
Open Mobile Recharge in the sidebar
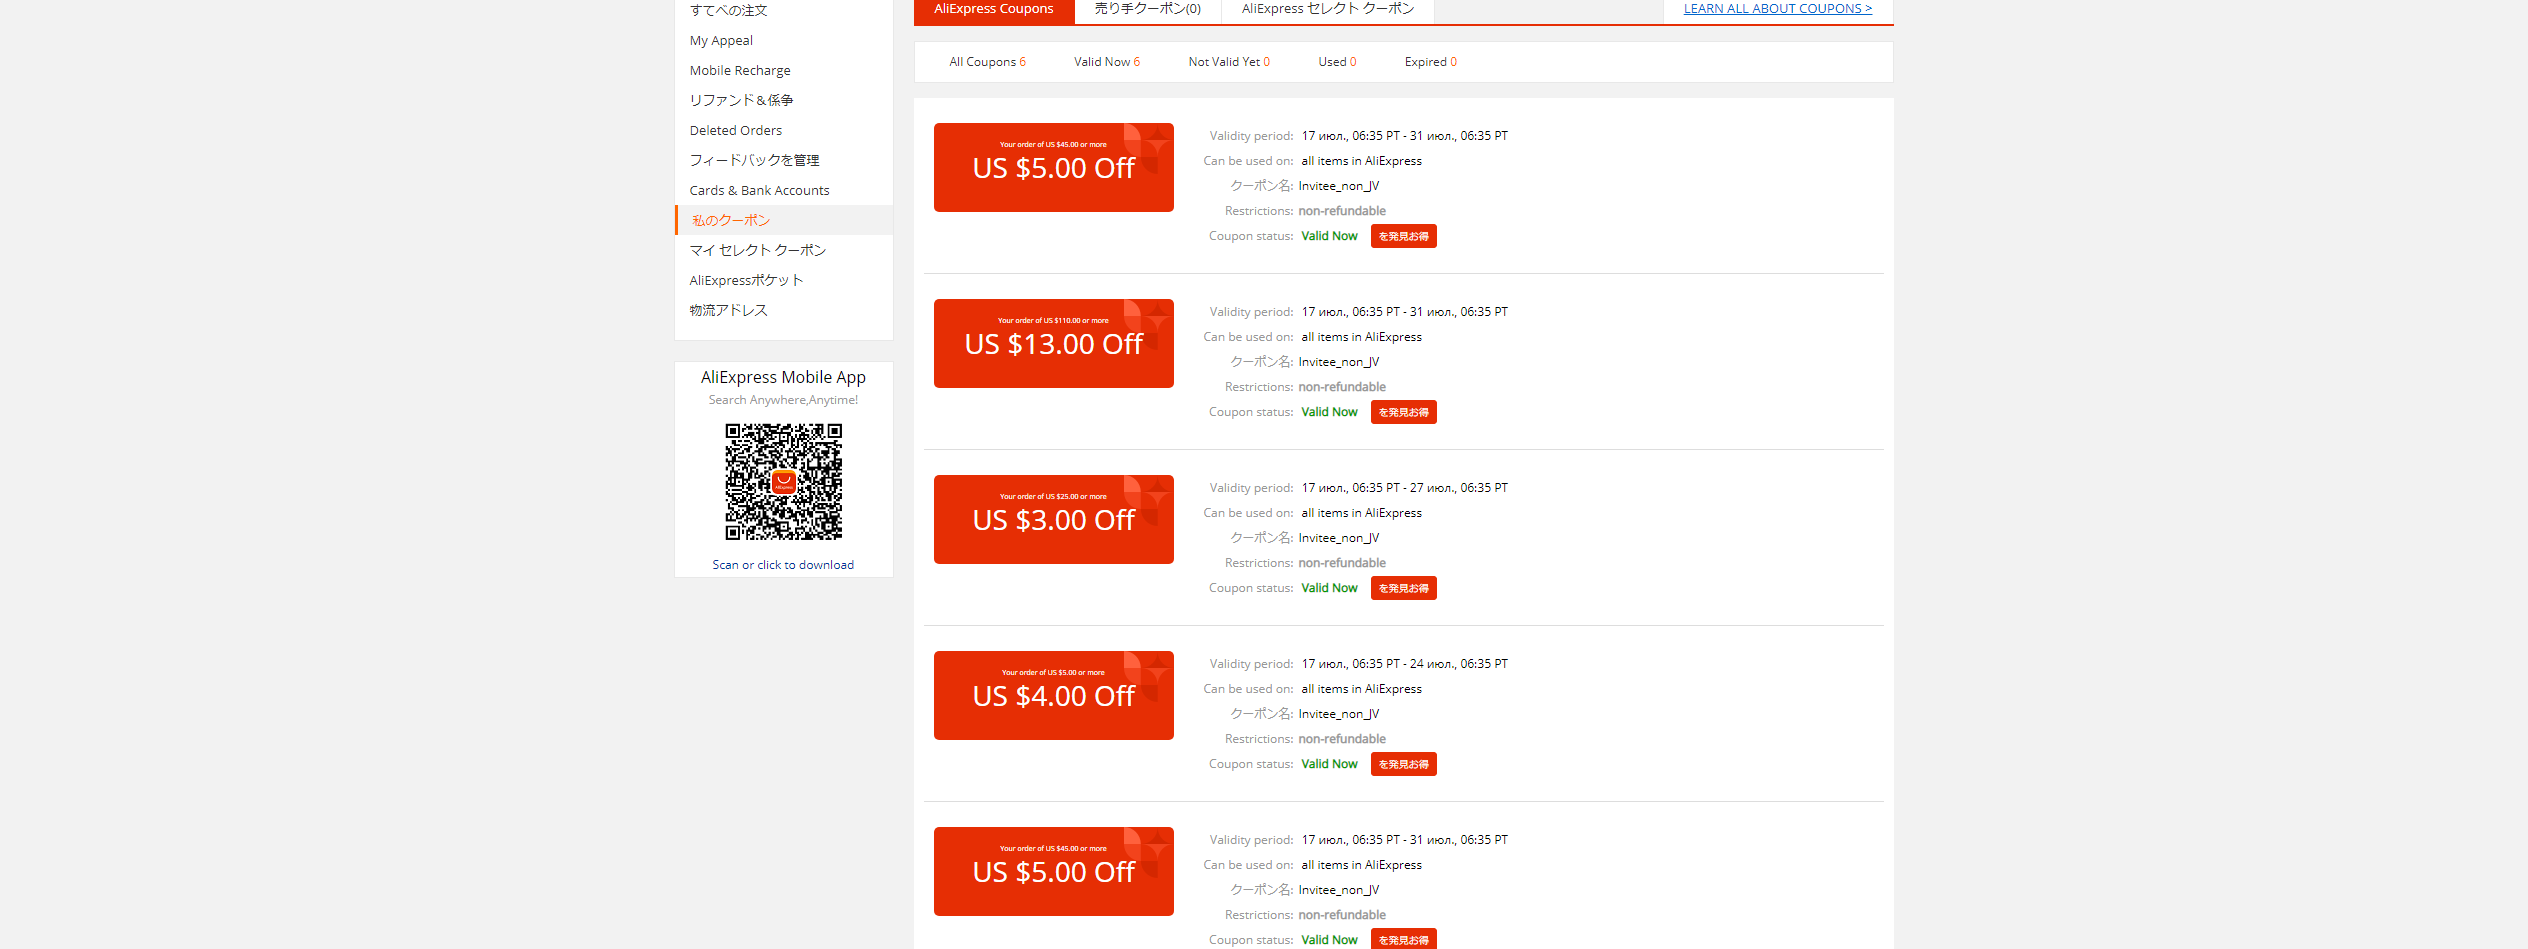tap(740, 70)
